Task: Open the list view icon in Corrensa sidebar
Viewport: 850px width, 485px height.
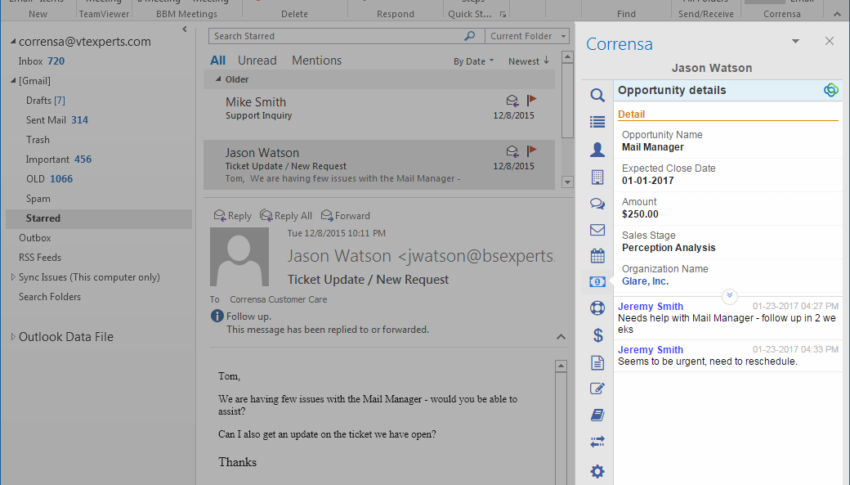Action: 597,122
